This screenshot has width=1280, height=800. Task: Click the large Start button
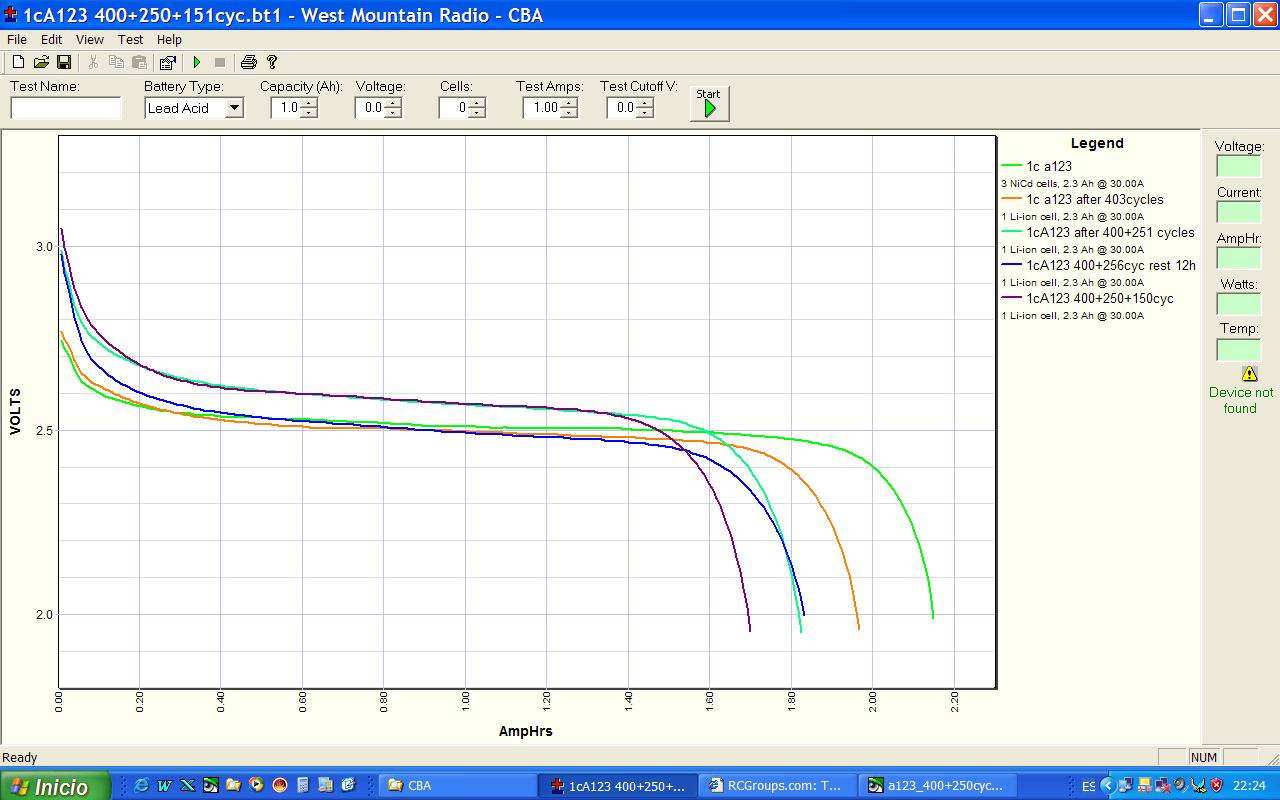709,103
